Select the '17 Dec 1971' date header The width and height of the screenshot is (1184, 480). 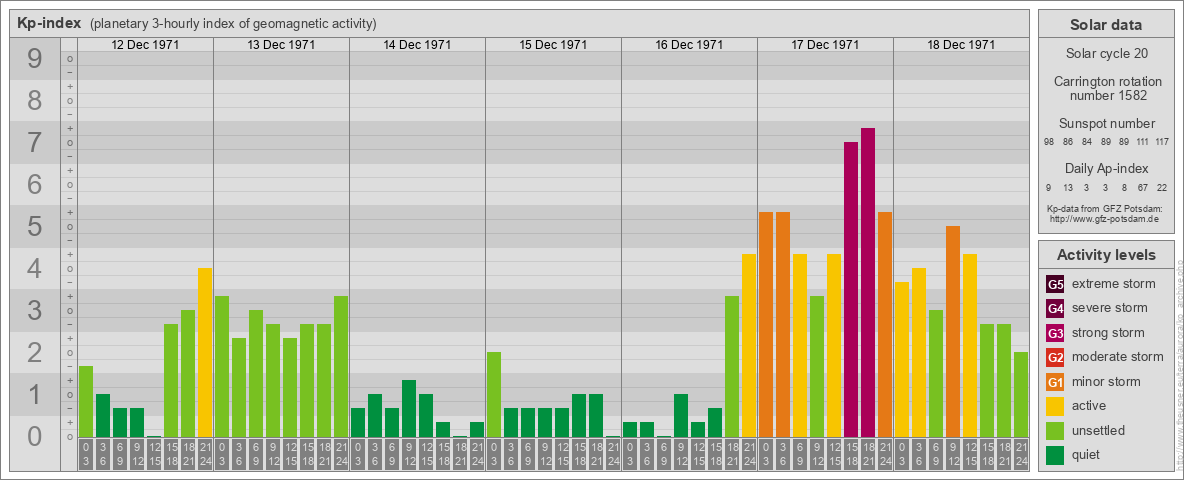tap(825, 45)
